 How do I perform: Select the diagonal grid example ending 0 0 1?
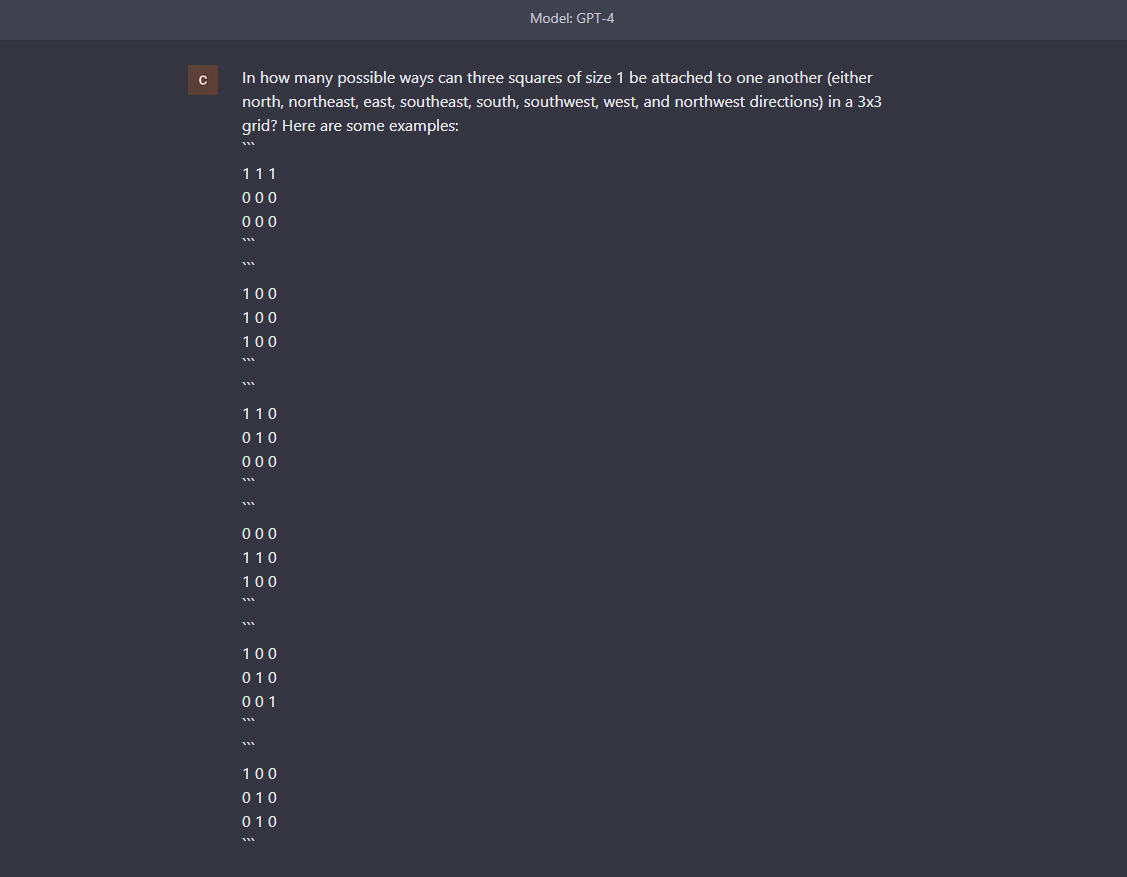[x=258, y=677]
